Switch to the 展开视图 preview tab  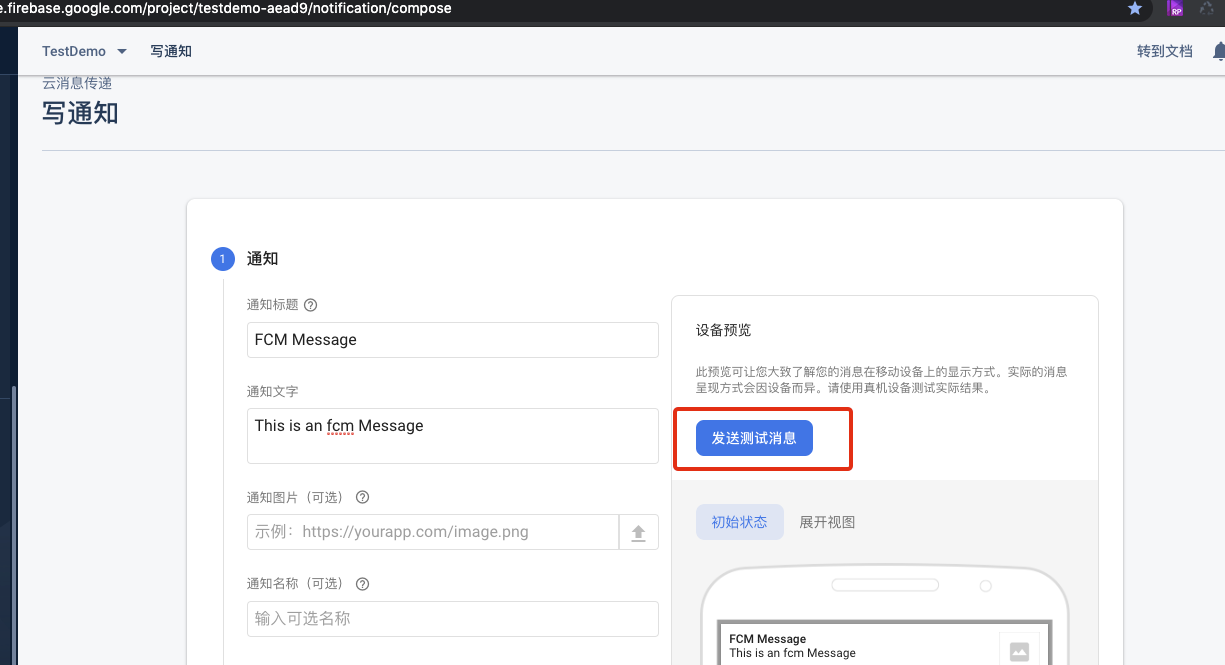(x=827, y=521)
